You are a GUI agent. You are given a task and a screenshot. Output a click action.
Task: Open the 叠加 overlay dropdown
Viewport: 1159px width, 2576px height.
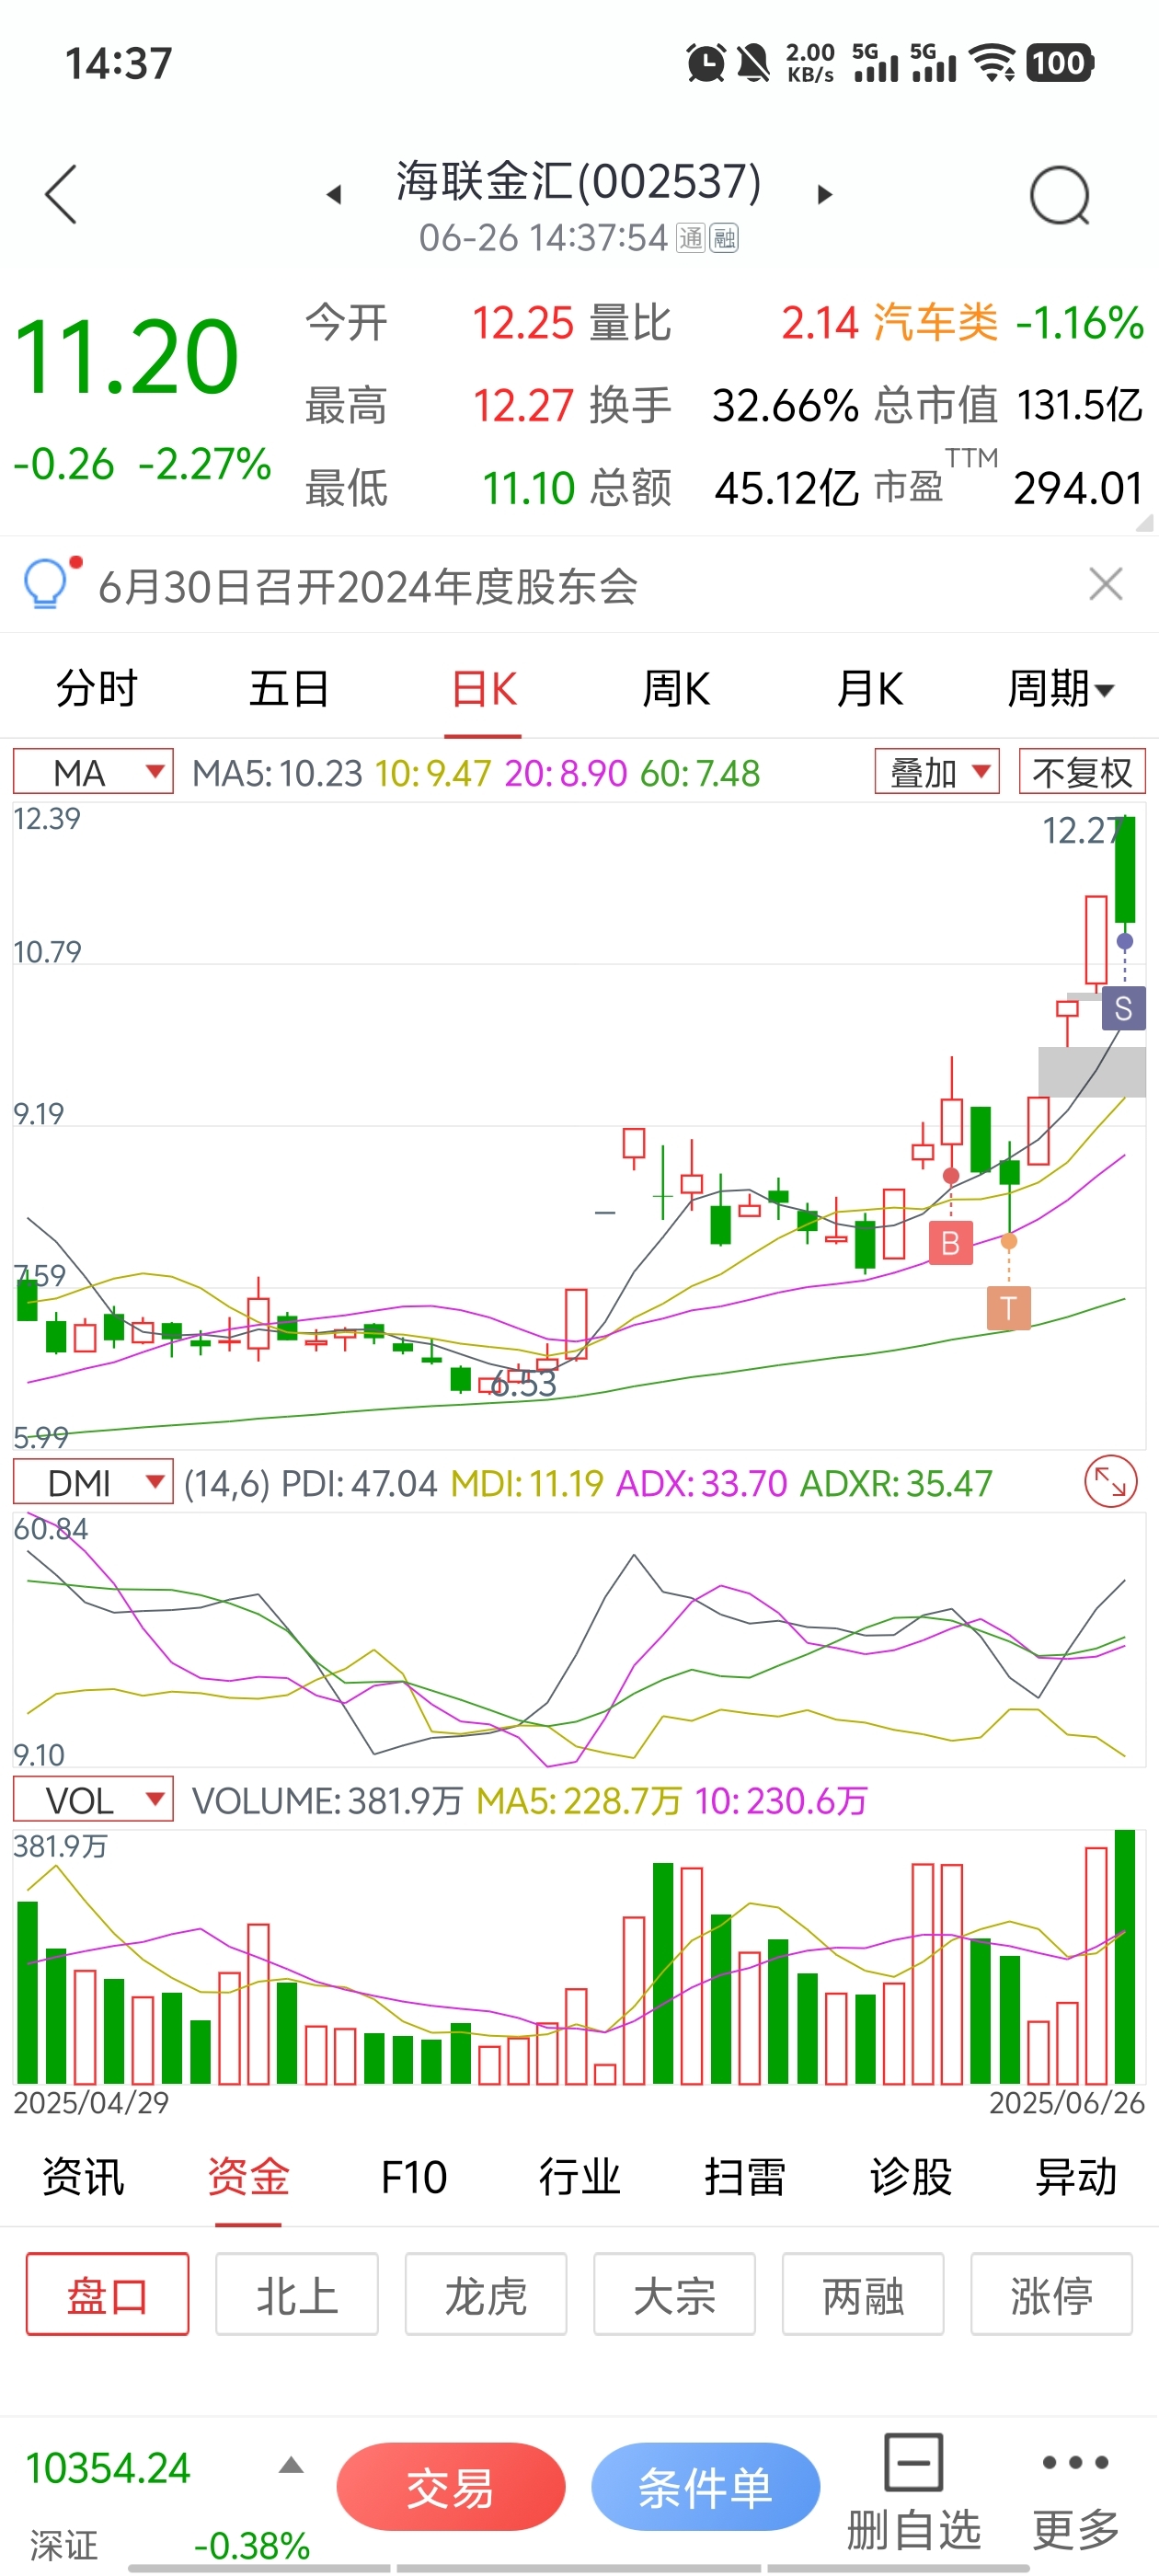937,772
